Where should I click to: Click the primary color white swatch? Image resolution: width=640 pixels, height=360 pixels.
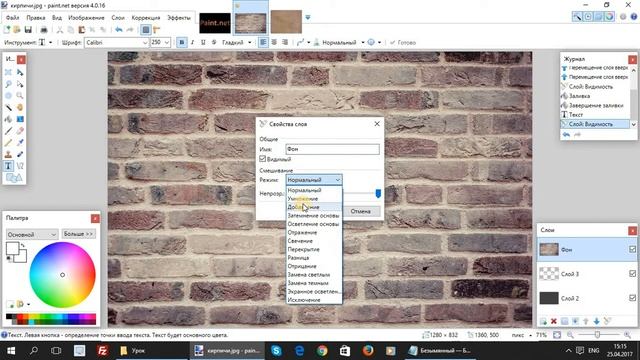click(x=12, y=249)
